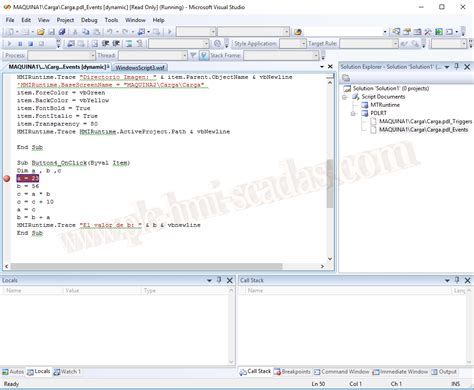The height and width of the screenshot is (390, 474).
Task: Close the Call Stack panel
Action: click(468, 280)
